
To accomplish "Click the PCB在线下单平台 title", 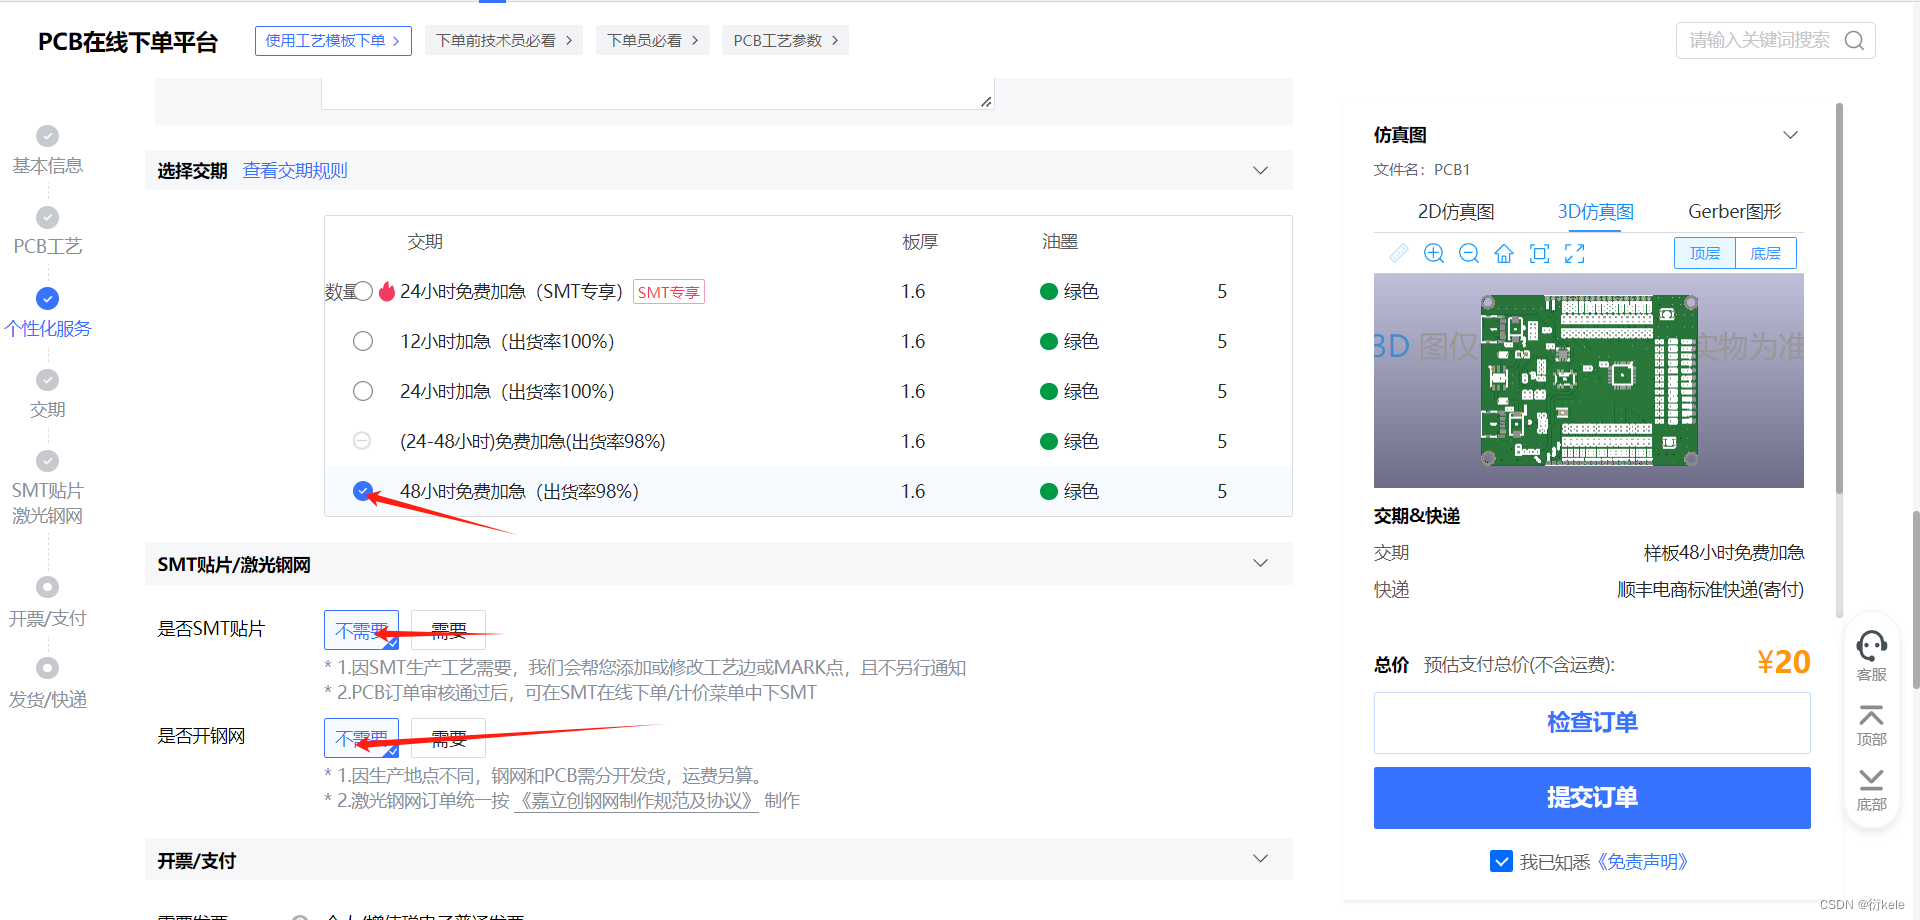I will tap(128, 42).
